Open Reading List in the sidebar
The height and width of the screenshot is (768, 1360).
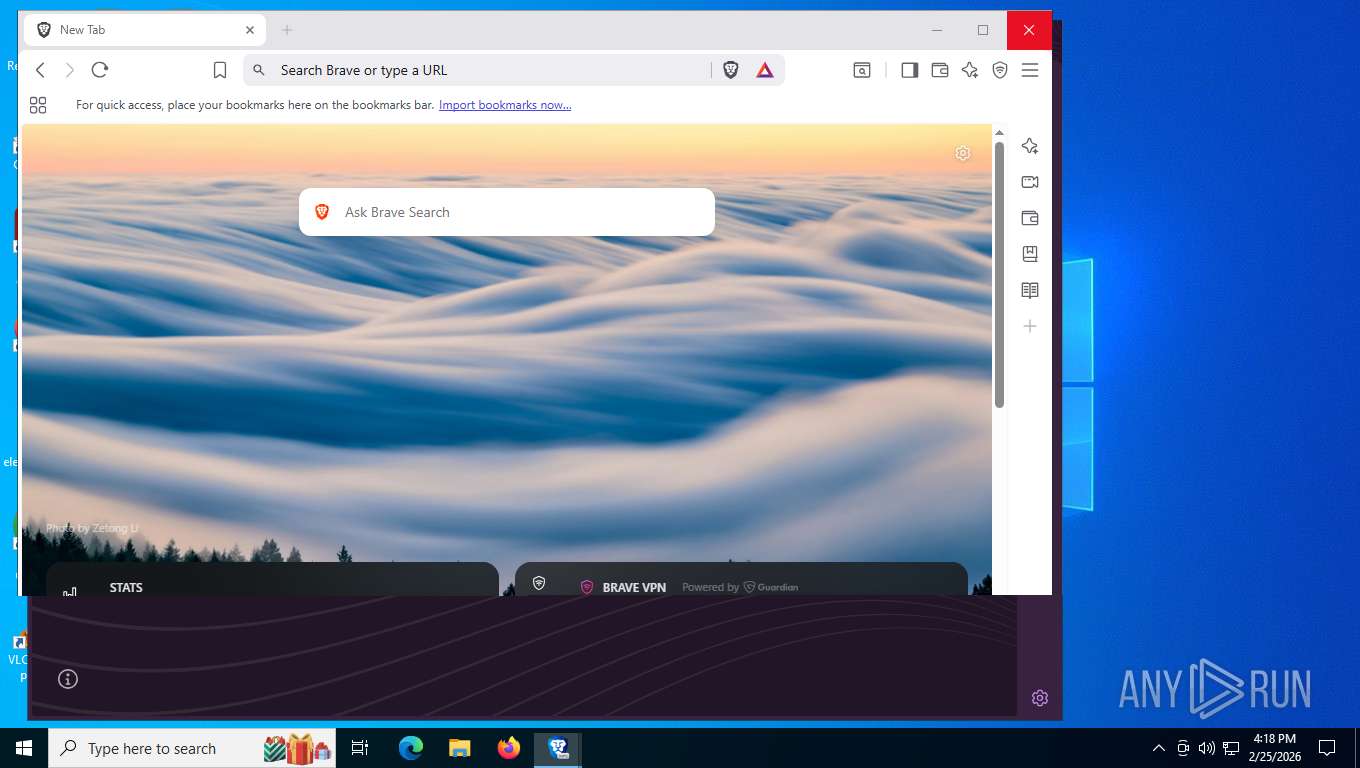pyautogui.click(x=1030, y=290)
